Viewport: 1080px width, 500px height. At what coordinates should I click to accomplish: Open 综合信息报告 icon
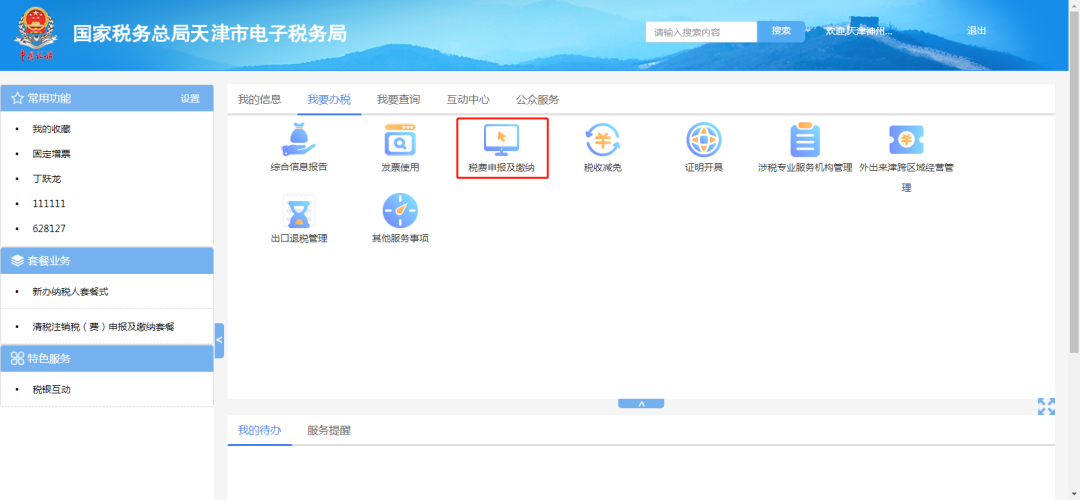(x=298, y=140)
